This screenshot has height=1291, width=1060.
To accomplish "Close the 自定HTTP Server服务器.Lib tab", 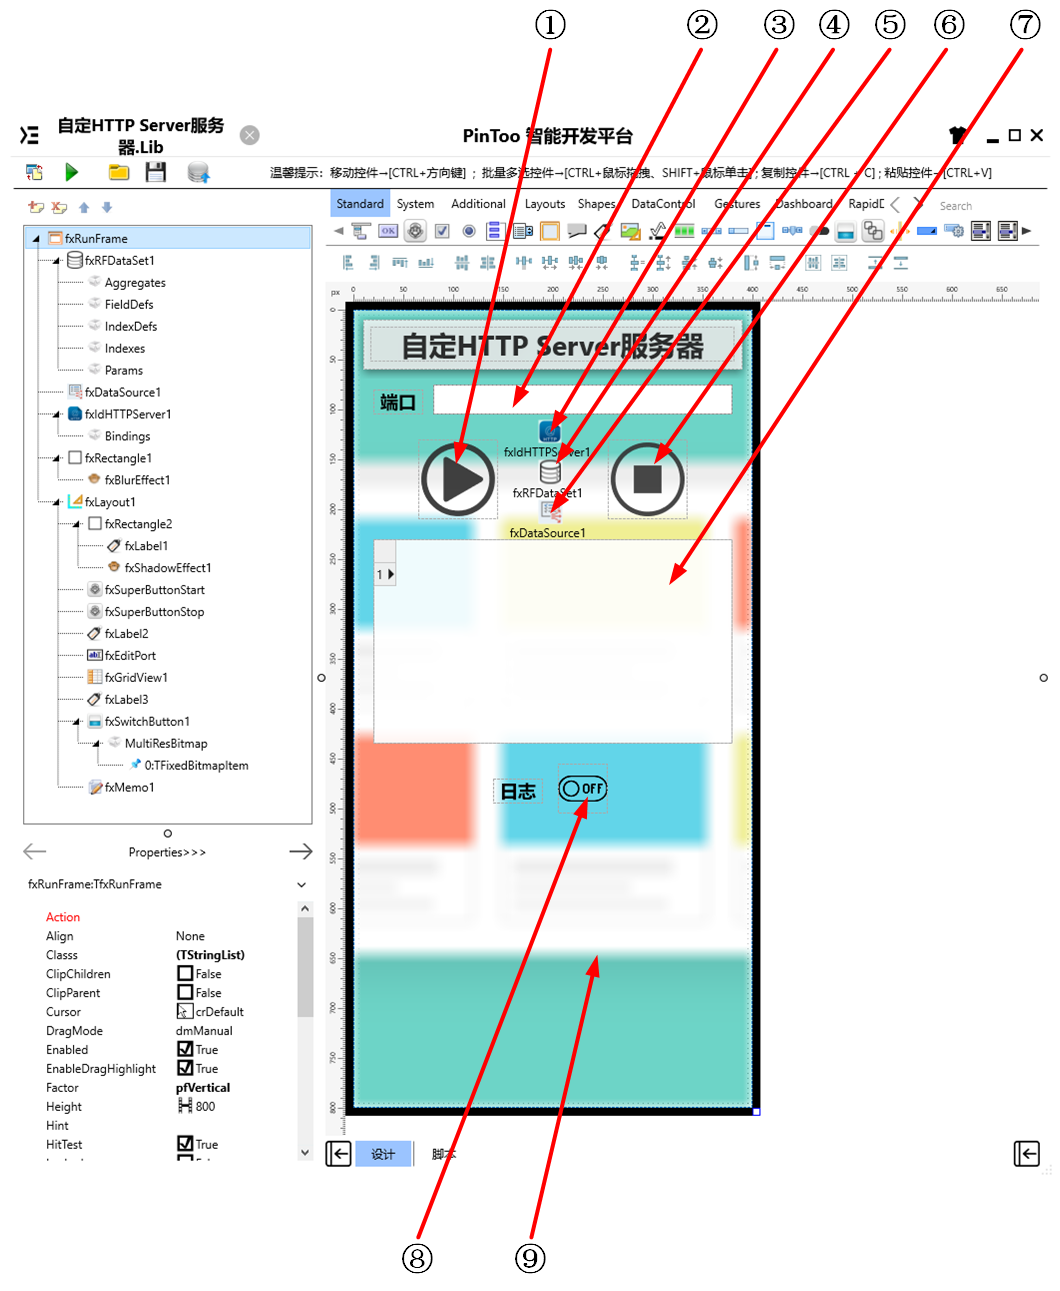I will pyautogui.click(x=250, y=135).
